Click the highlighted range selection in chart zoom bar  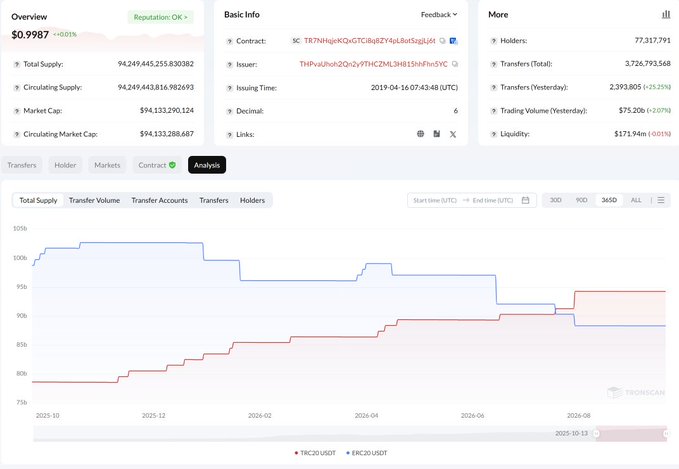(x=631, y=433)
